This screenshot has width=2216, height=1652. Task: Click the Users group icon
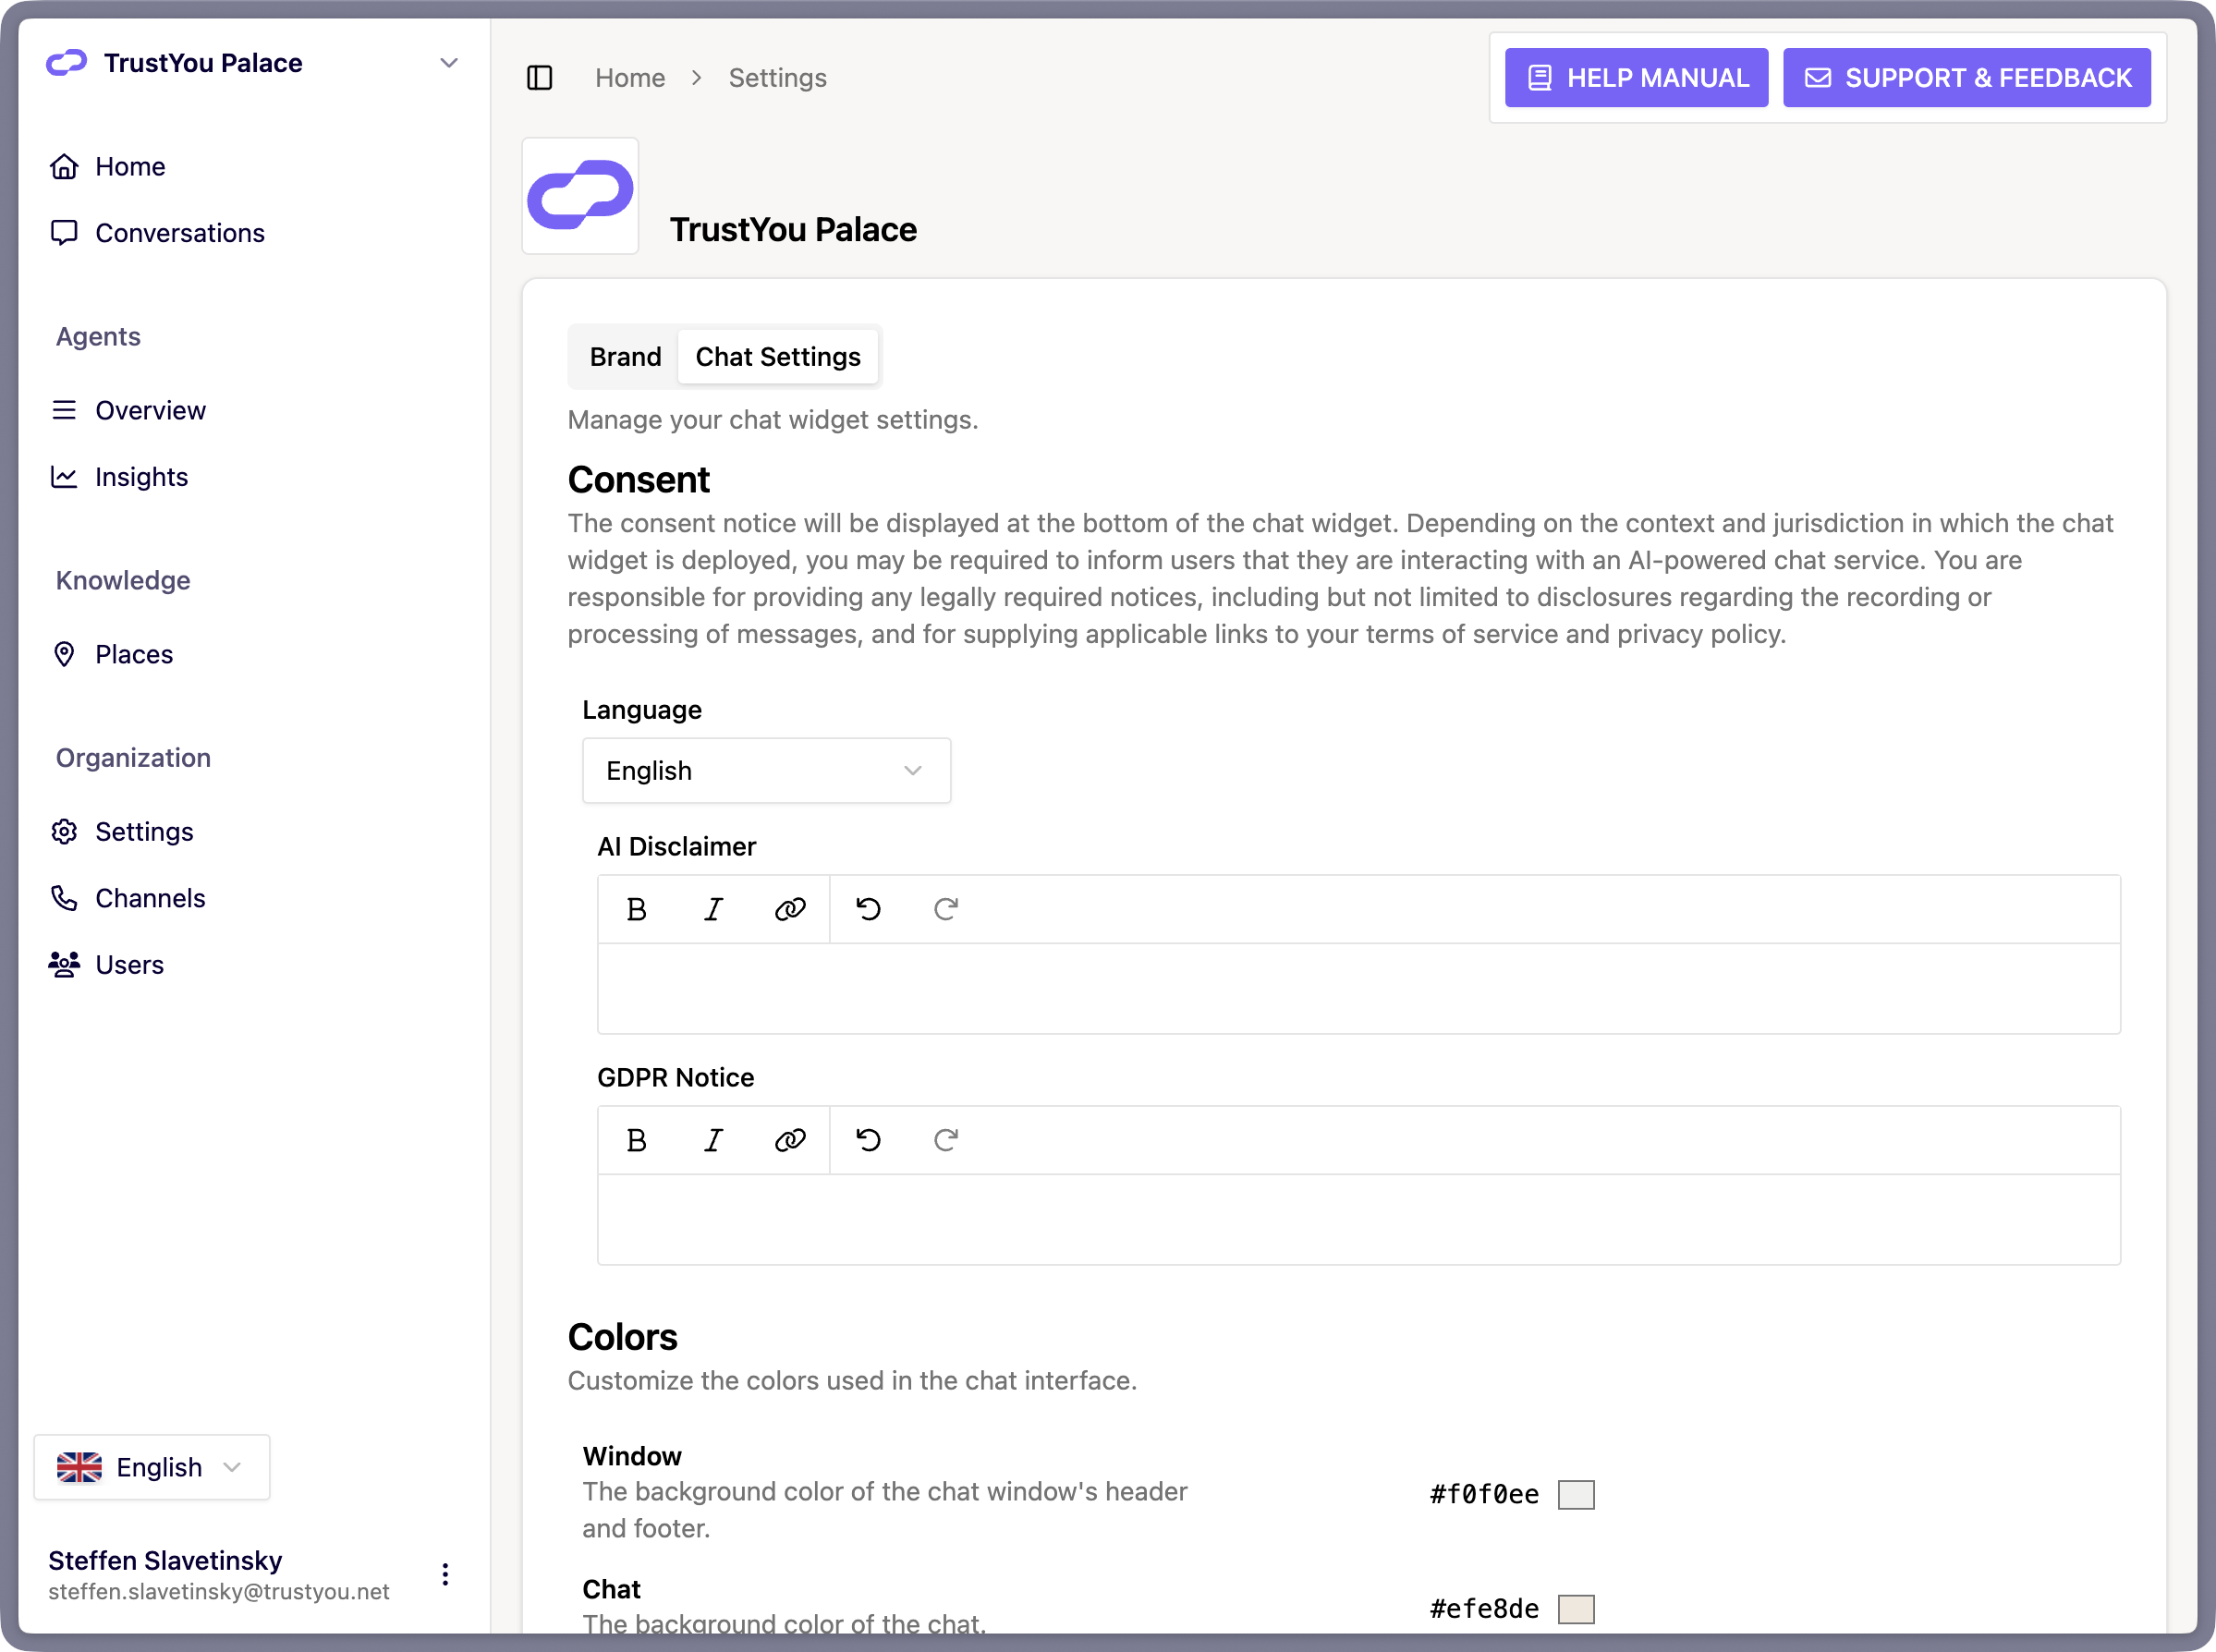[x=64, y=965]
